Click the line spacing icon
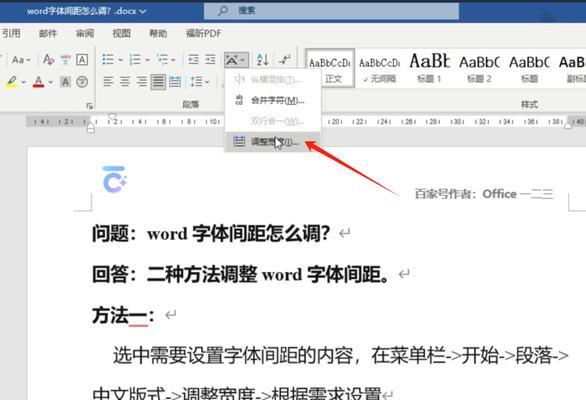 (x=196, y=81)
